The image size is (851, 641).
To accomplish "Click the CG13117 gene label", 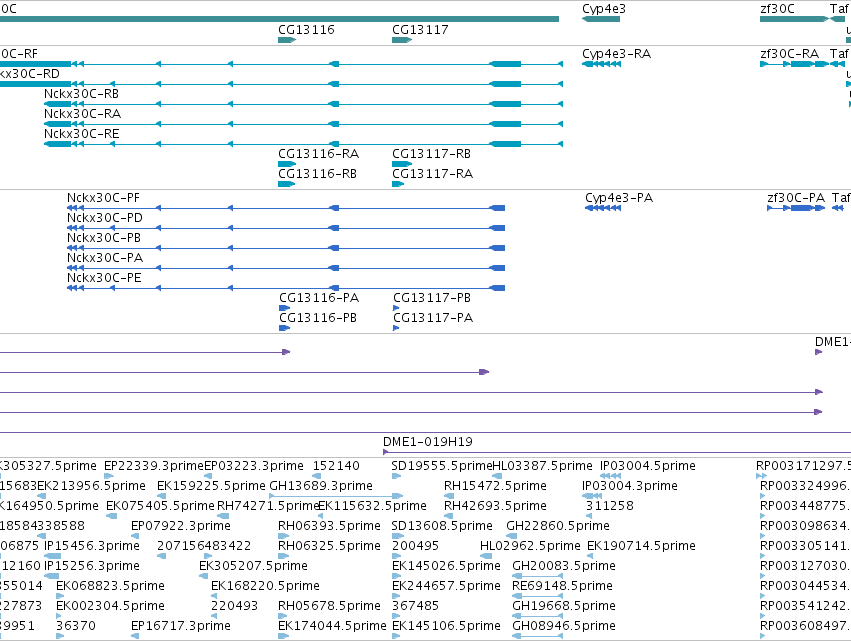I will 420,29.
